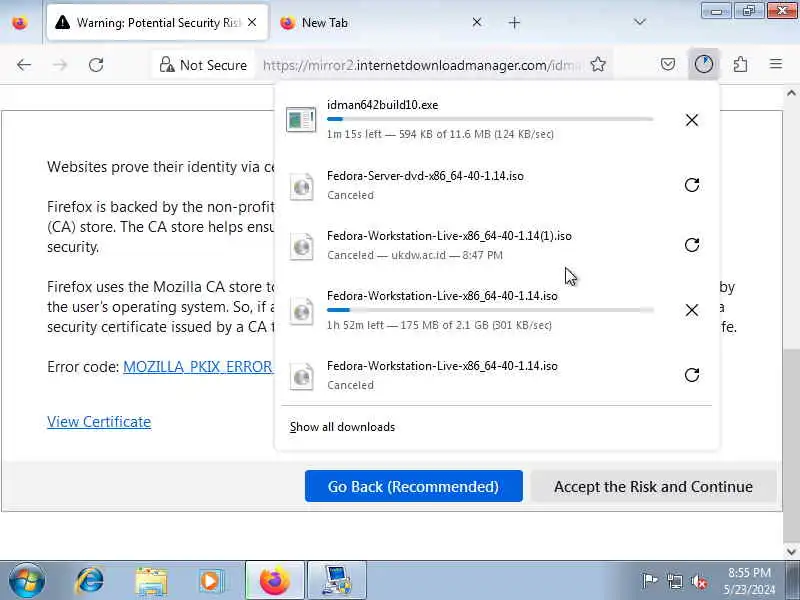800x600 pixels.
Task: Launch Internet Explorer from taskbar
Action: (x=90, y=580)
